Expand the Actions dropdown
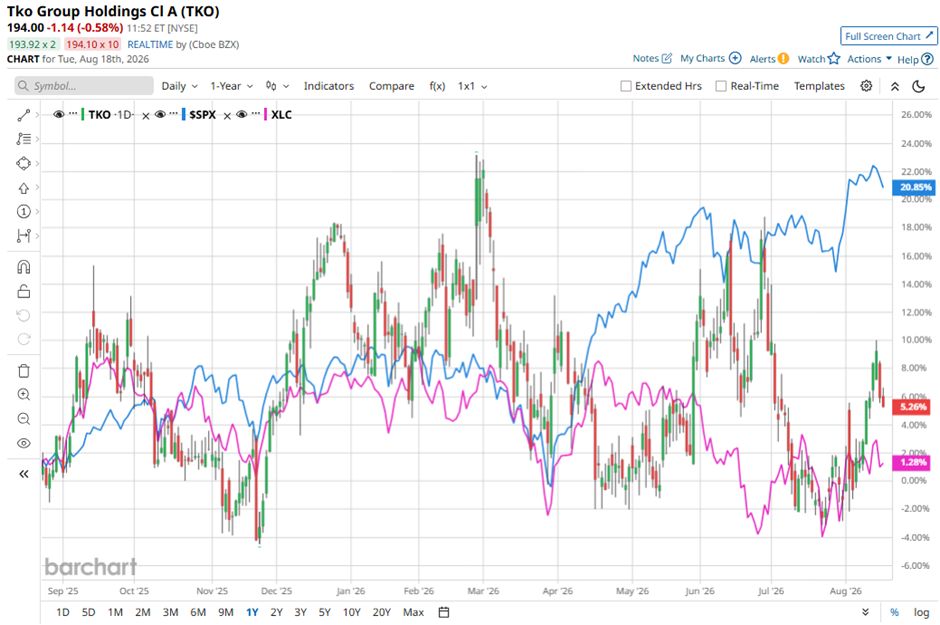This screenshot has width=940, height=625. 869,59
